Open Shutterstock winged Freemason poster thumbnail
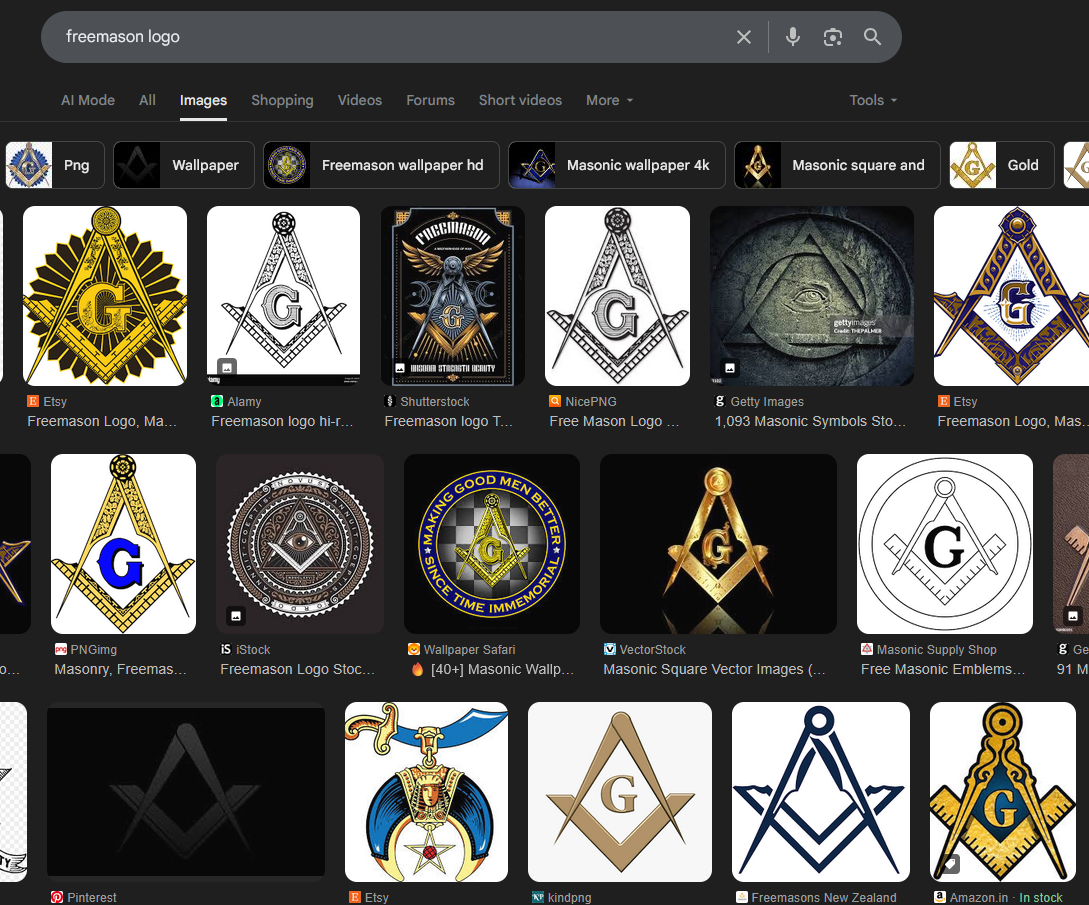Viewport: 1089px width, 905px height. click(453, 296)
